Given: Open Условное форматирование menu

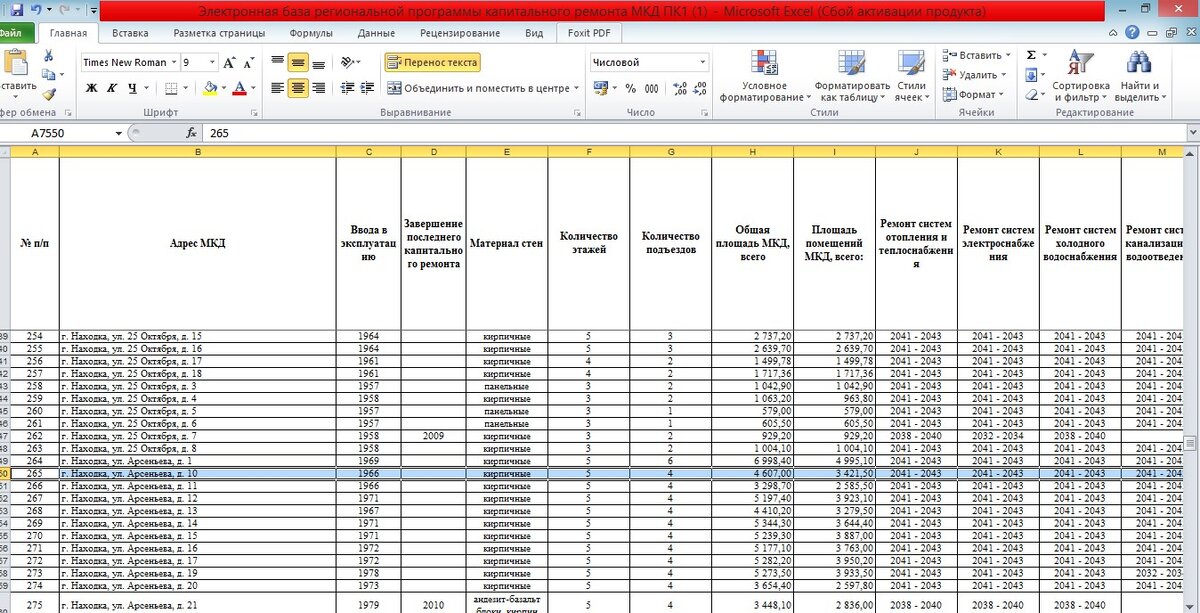Looking at the screenshot, I should [765, 75].
